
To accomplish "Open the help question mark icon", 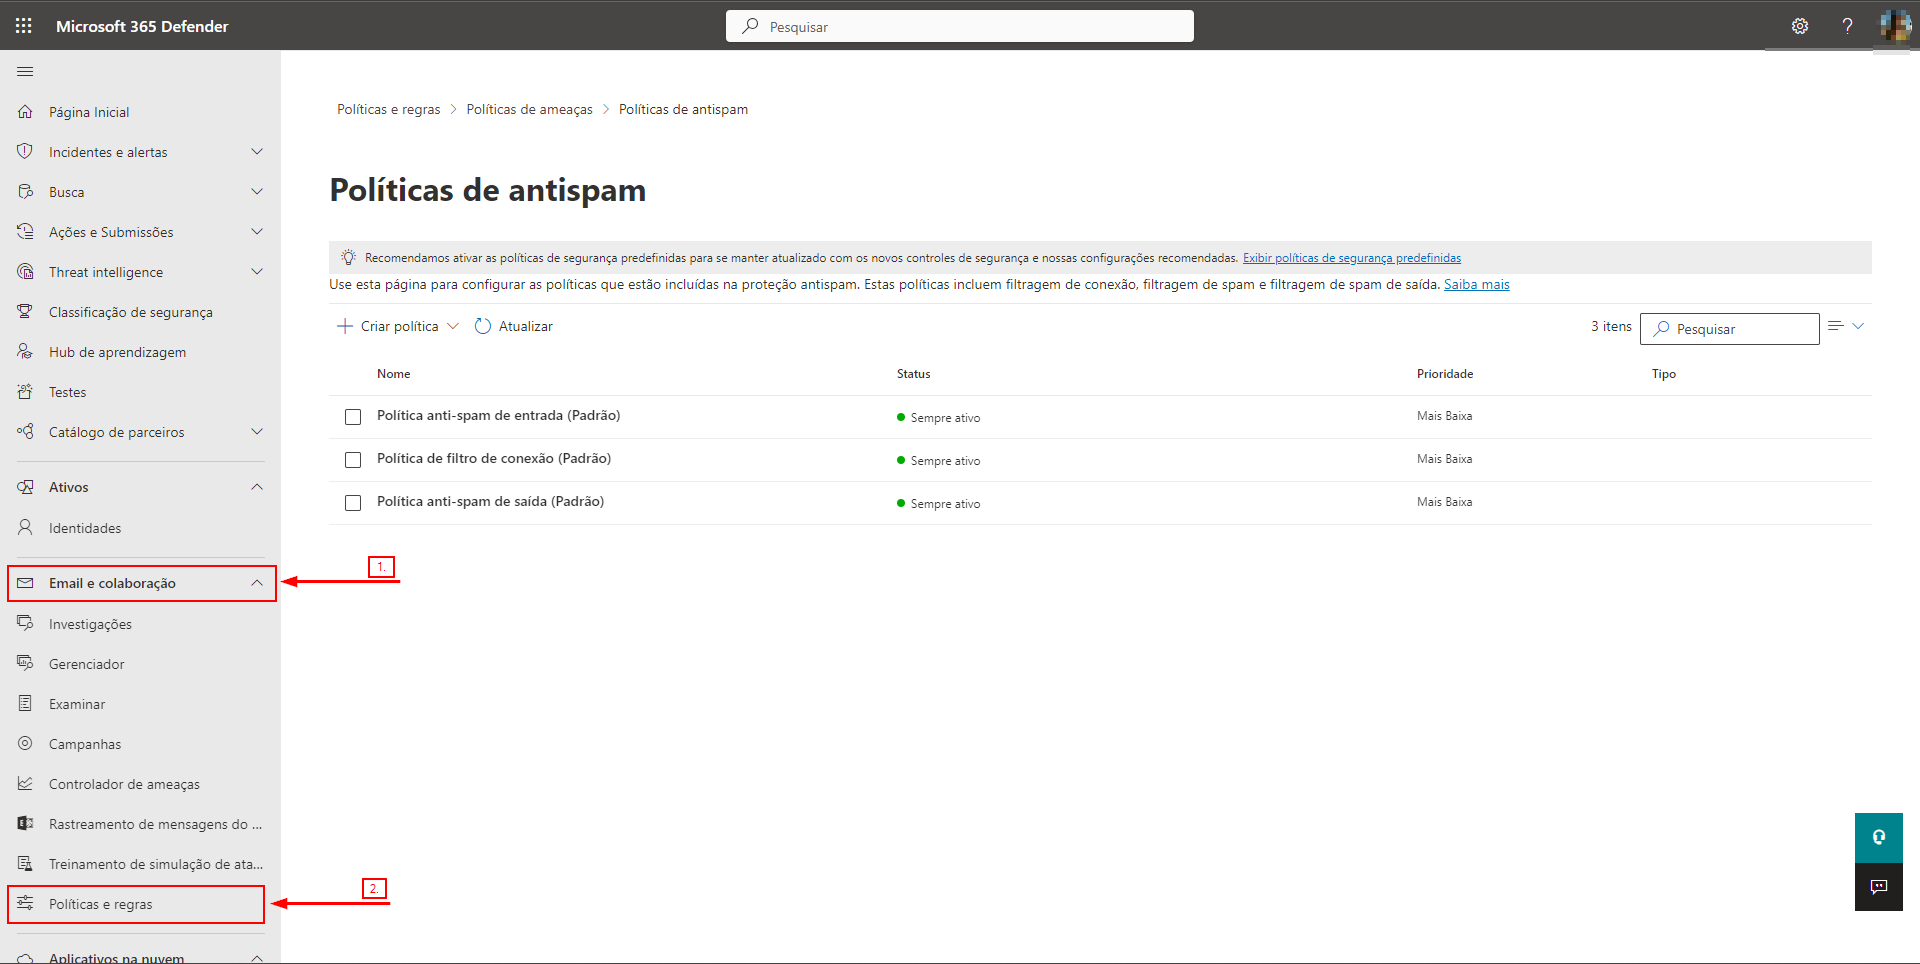I will 1846,26.
